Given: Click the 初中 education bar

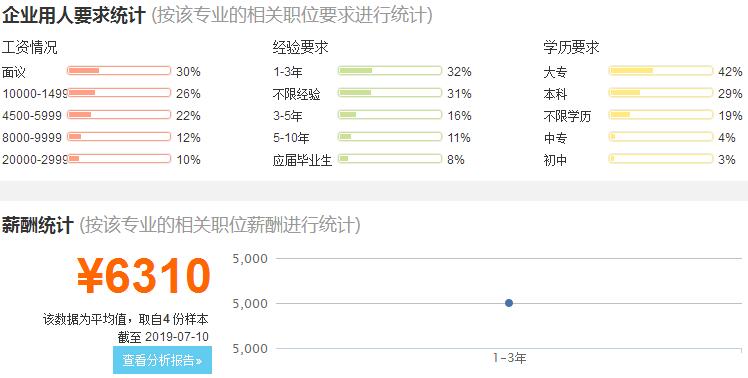Looking at the screenshot, I should [661, 158].
